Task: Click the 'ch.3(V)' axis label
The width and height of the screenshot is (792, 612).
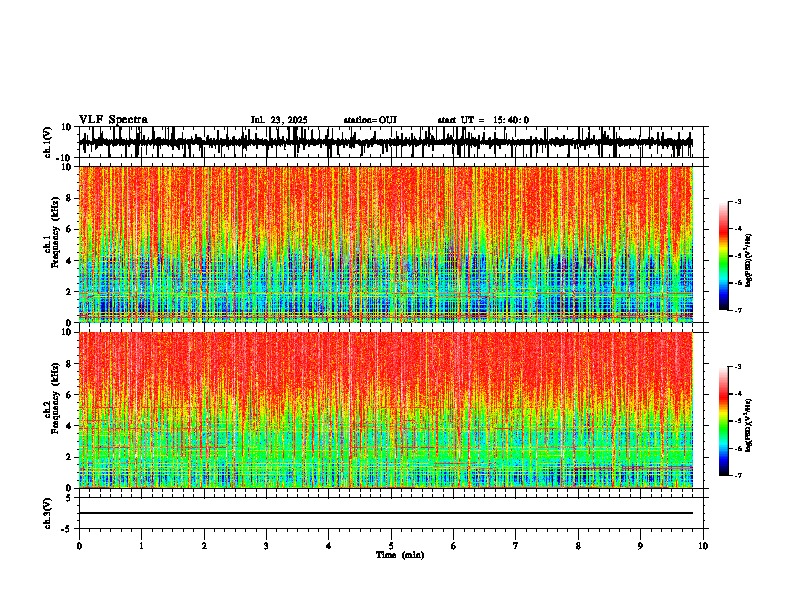Action: pyautogui.click(x=48, y=514)
